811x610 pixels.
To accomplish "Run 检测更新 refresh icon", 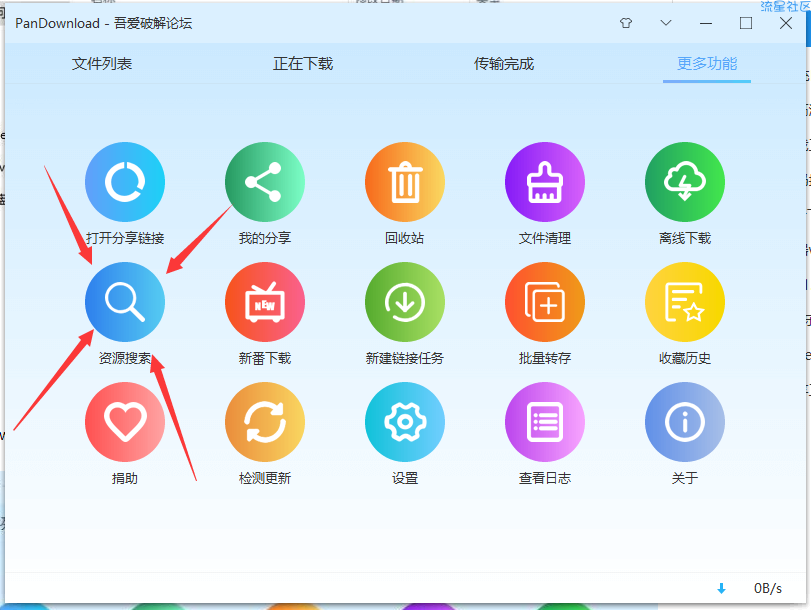I will pyautogui.click(x=265, y=422).
